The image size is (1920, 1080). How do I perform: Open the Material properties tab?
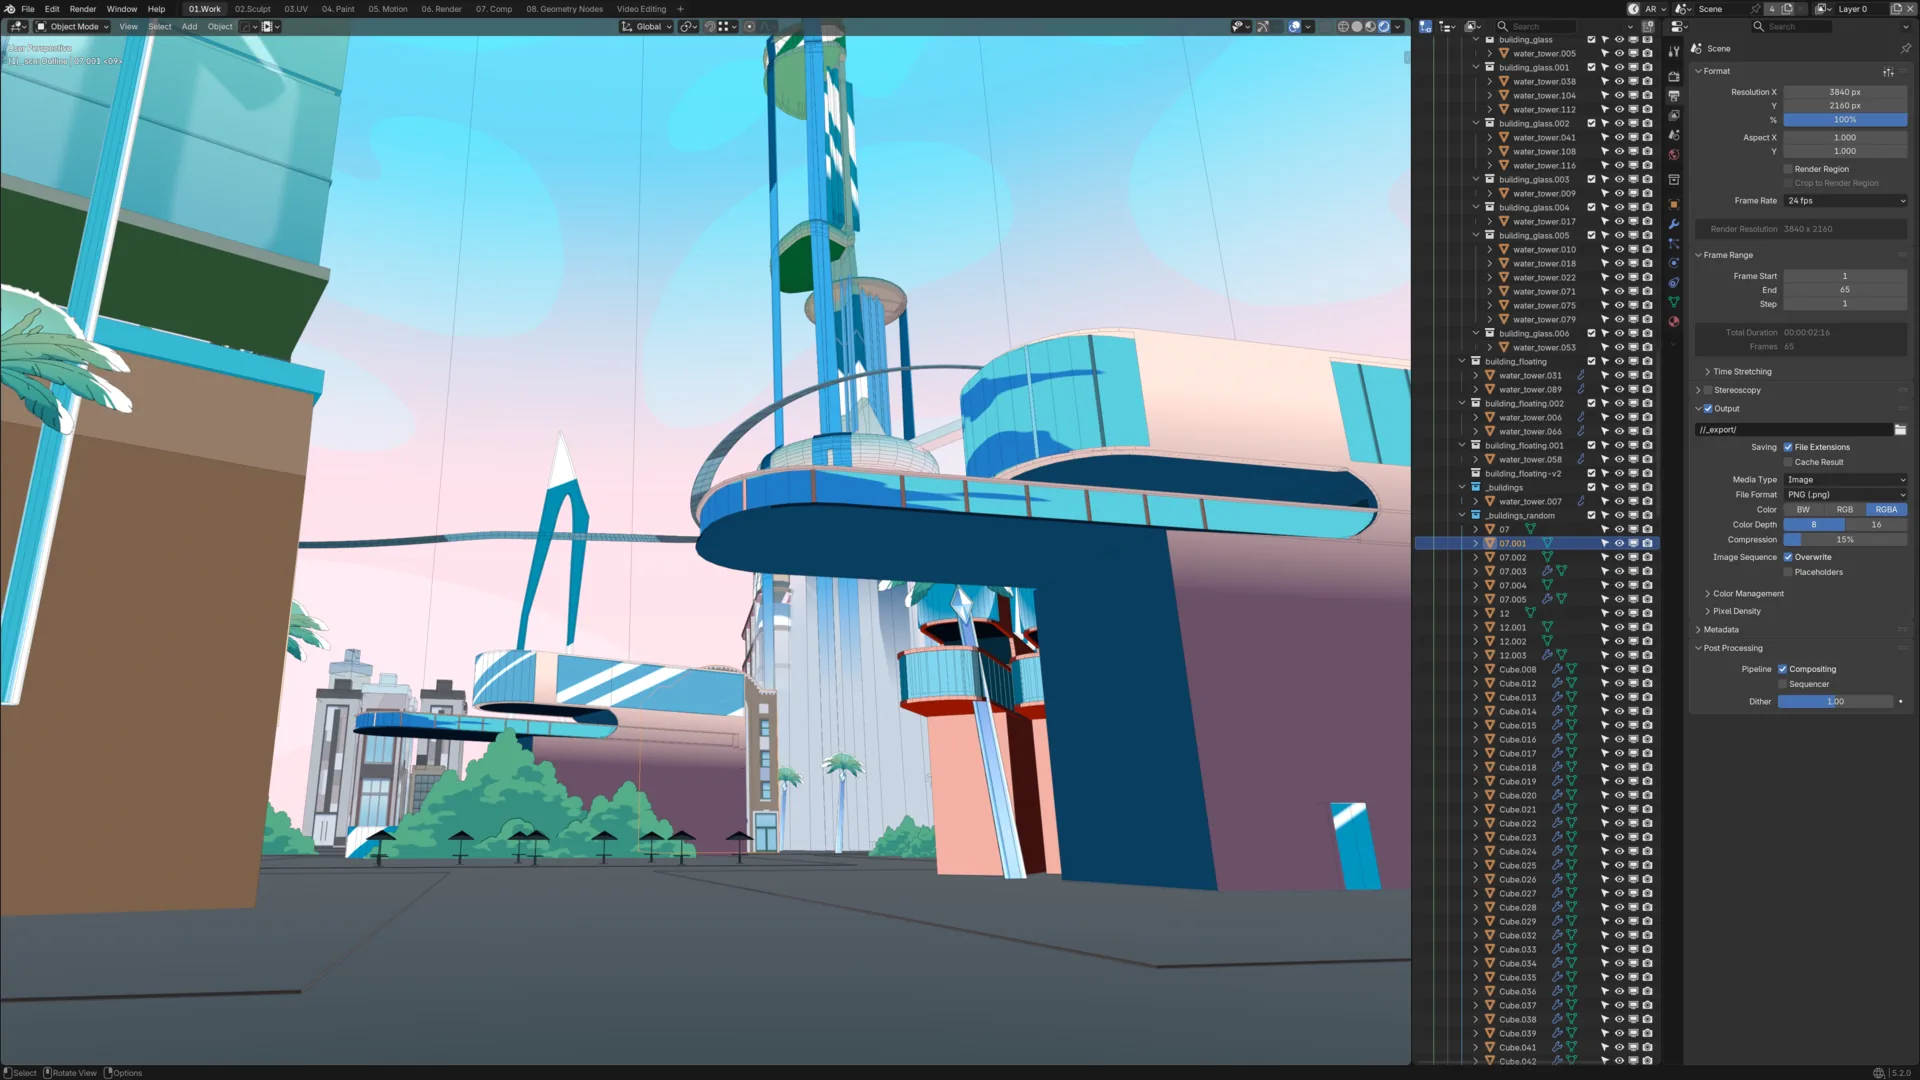[1674, 322]
